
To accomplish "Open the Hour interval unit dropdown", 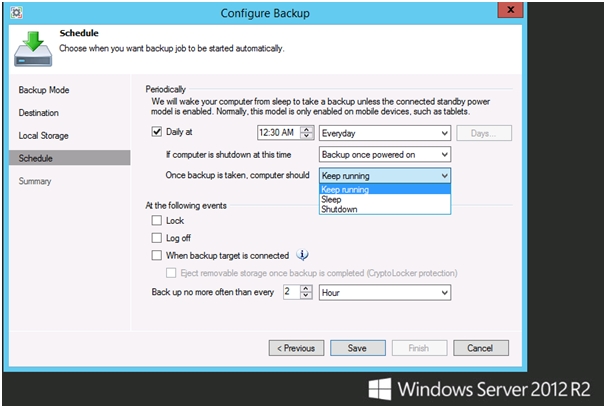I will pyautogui.click(x=385, y=292).
